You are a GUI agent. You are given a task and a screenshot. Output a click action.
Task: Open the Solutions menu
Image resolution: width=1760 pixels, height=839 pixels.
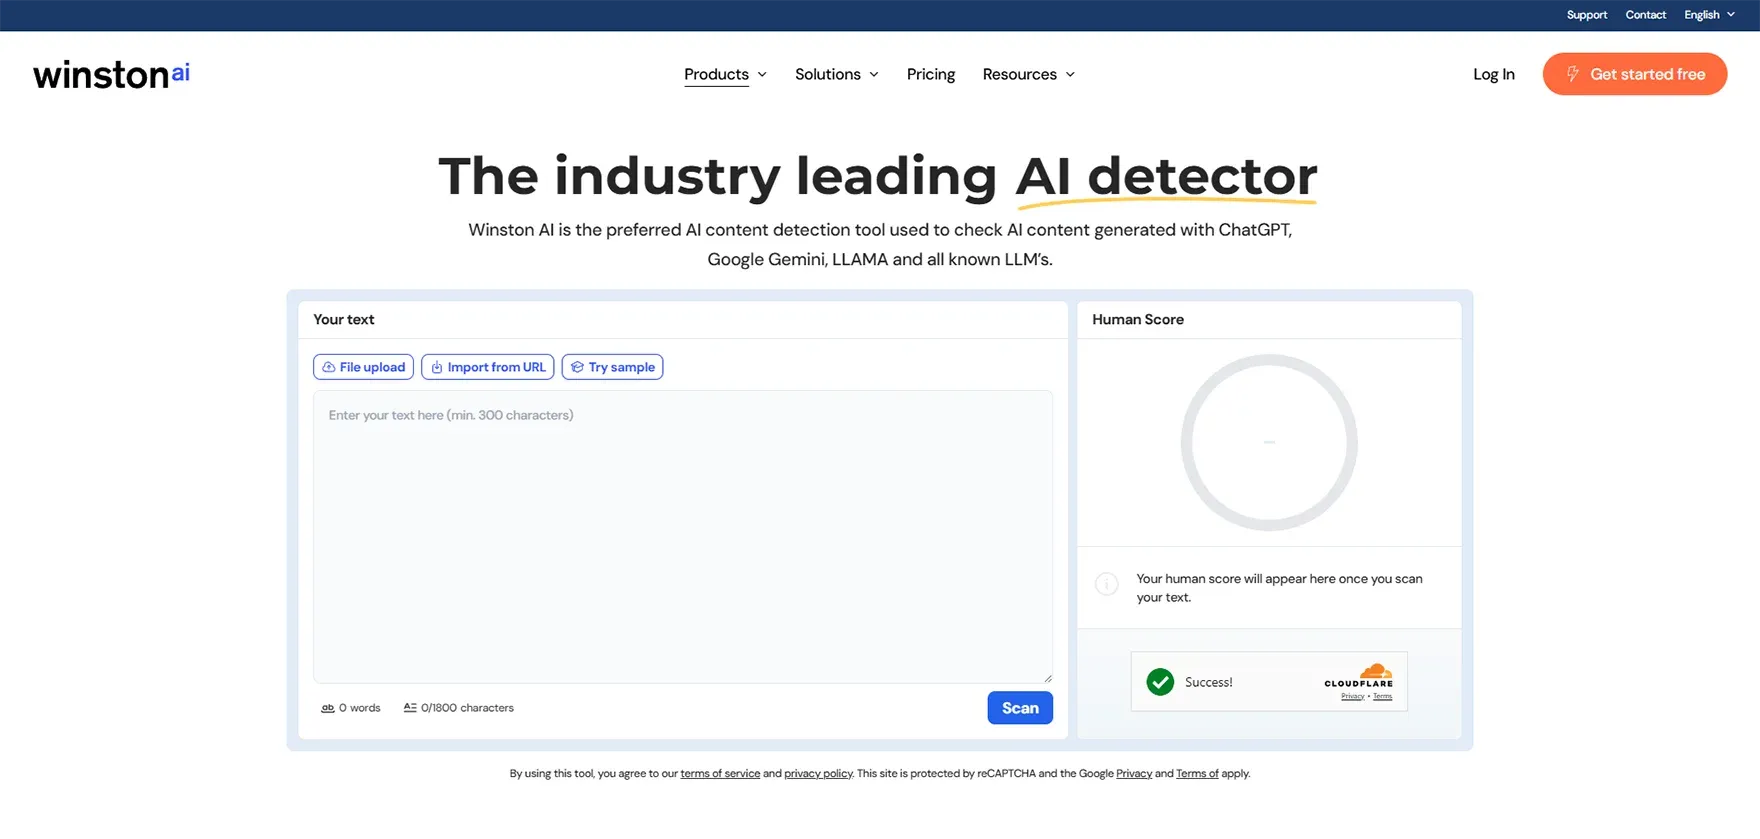[827, 74]
